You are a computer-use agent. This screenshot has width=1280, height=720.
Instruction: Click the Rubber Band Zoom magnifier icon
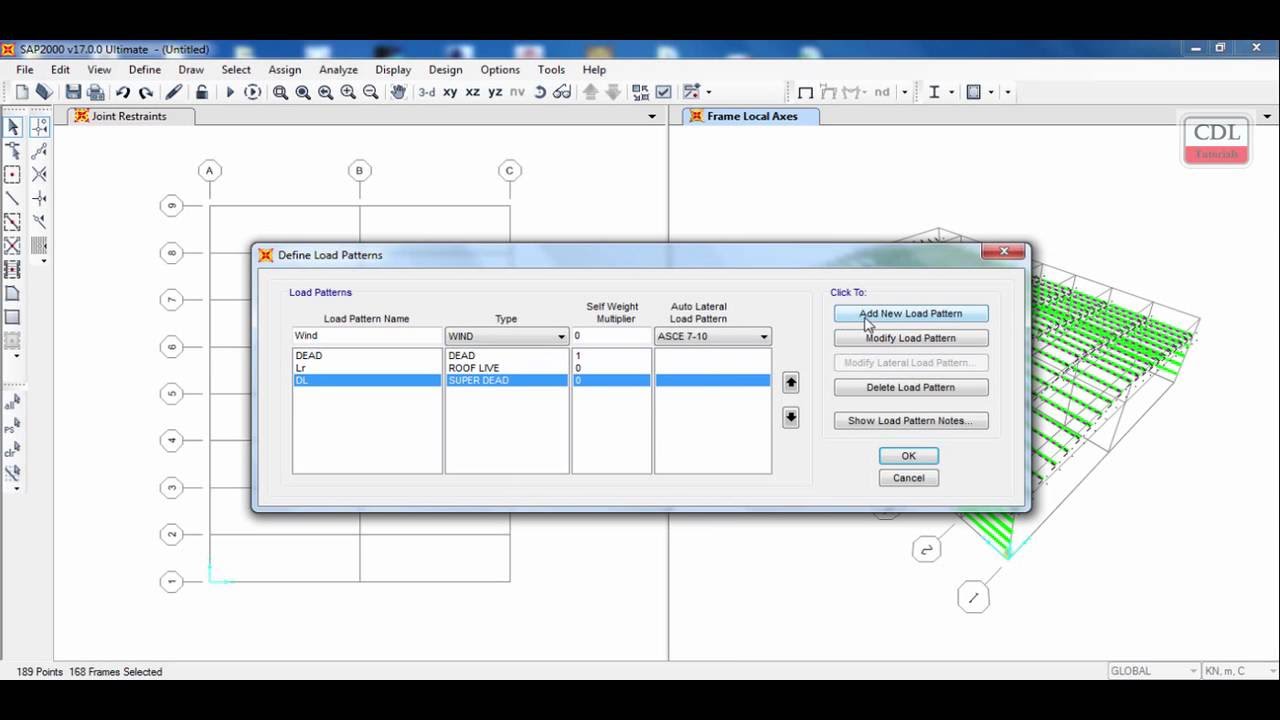pyautogui.click(x=281, y=92)
